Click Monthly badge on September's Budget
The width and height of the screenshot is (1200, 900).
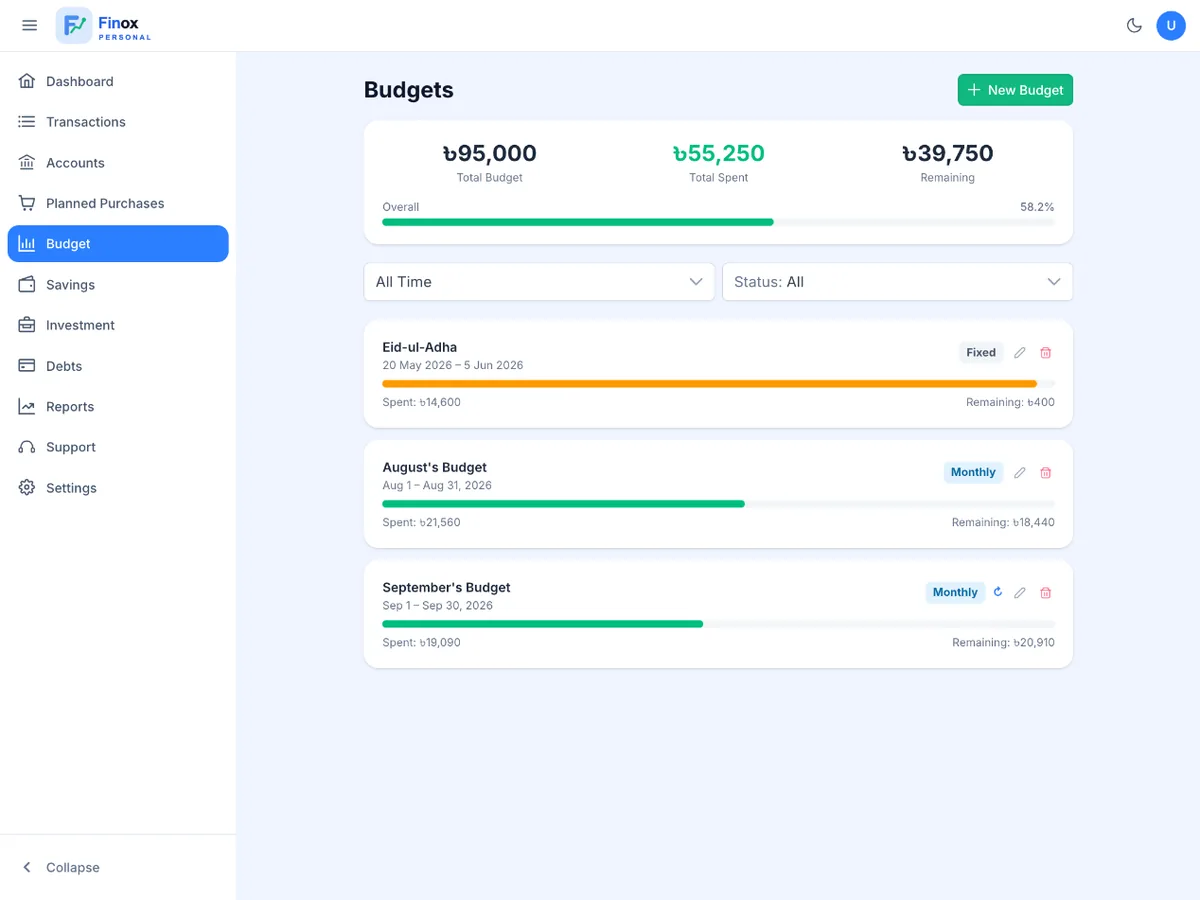tap(955, 592)
